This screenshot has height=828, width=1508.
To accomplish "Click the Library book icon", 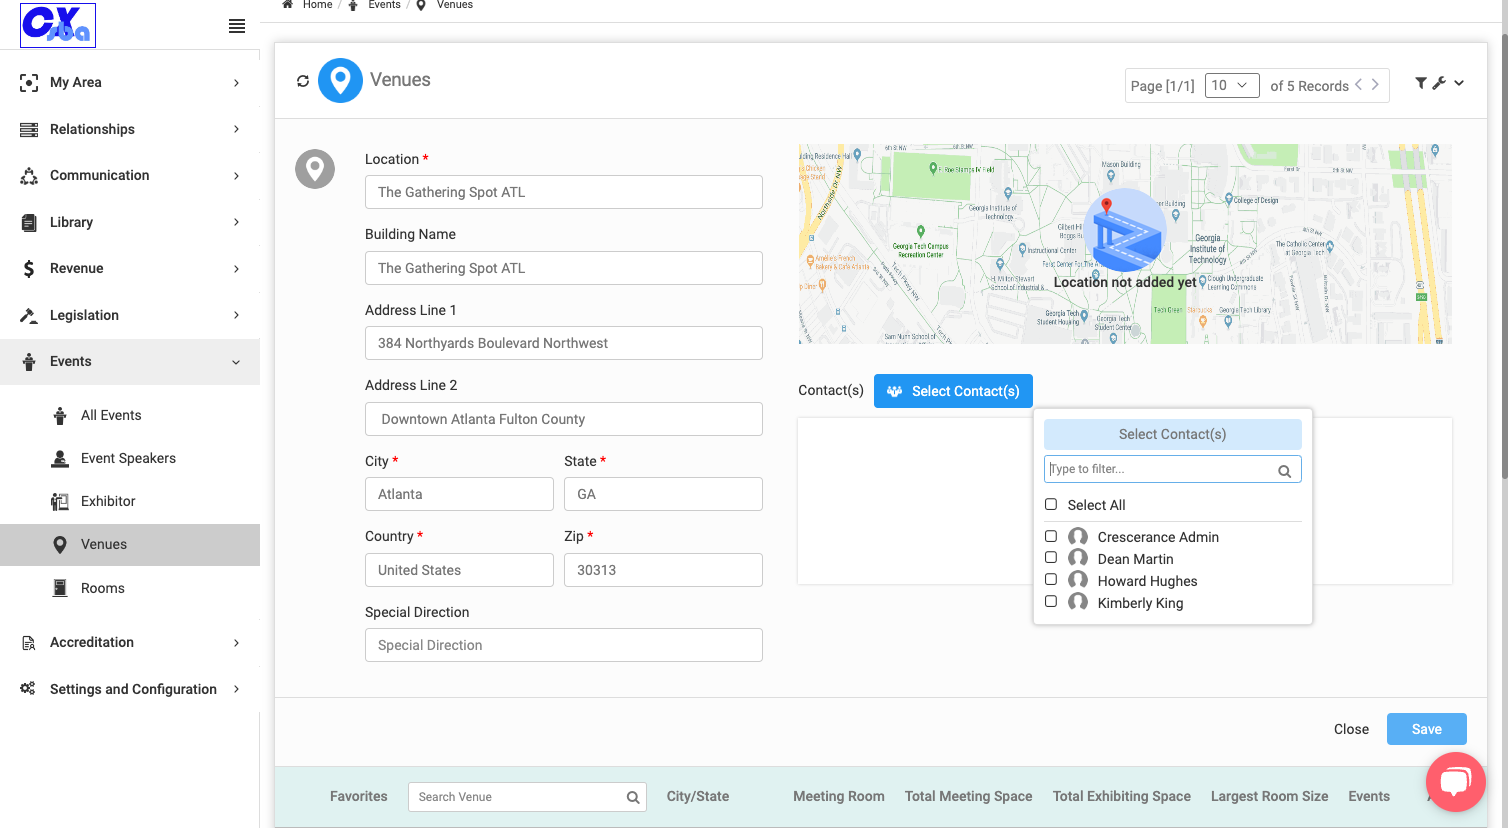I will (29, 222).
